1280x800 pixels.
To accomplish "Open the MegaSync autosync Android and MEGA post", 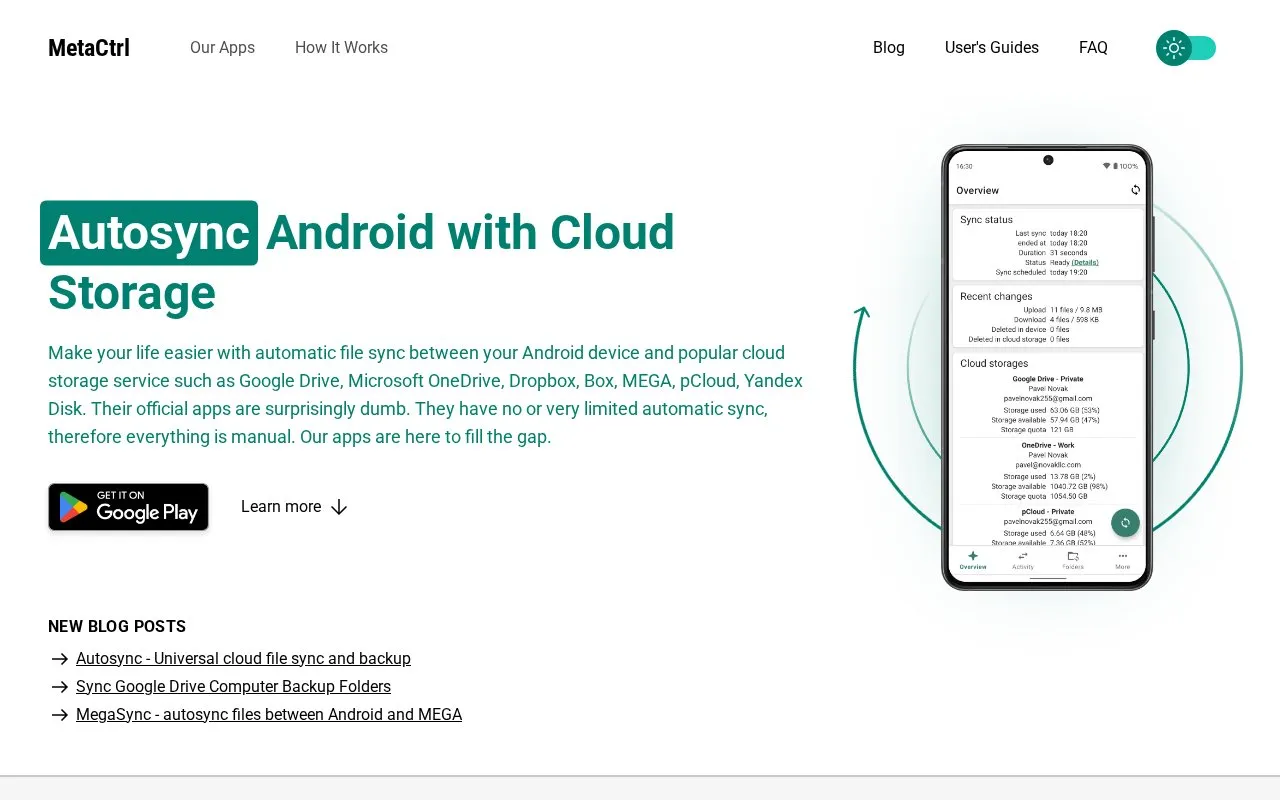I will click(269, 714).
